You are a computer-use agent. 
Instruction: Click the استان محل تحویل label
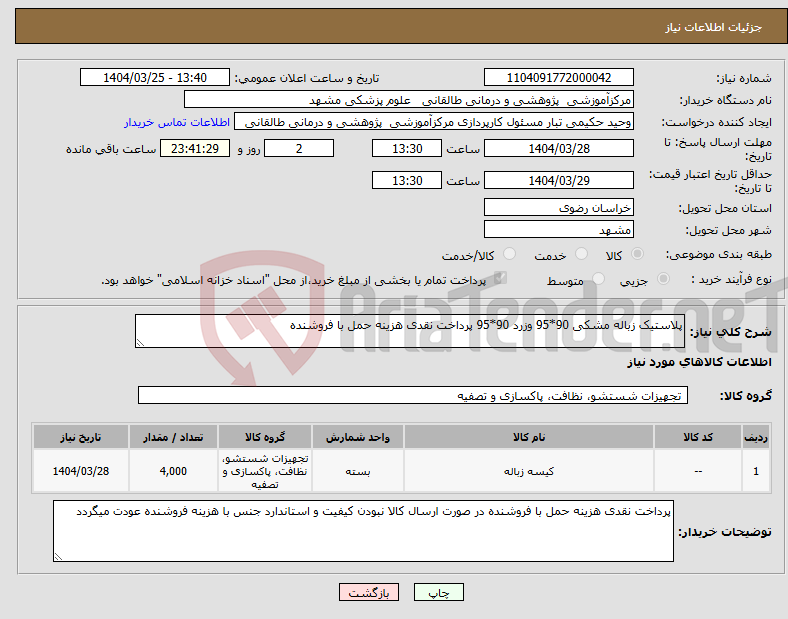725,208
